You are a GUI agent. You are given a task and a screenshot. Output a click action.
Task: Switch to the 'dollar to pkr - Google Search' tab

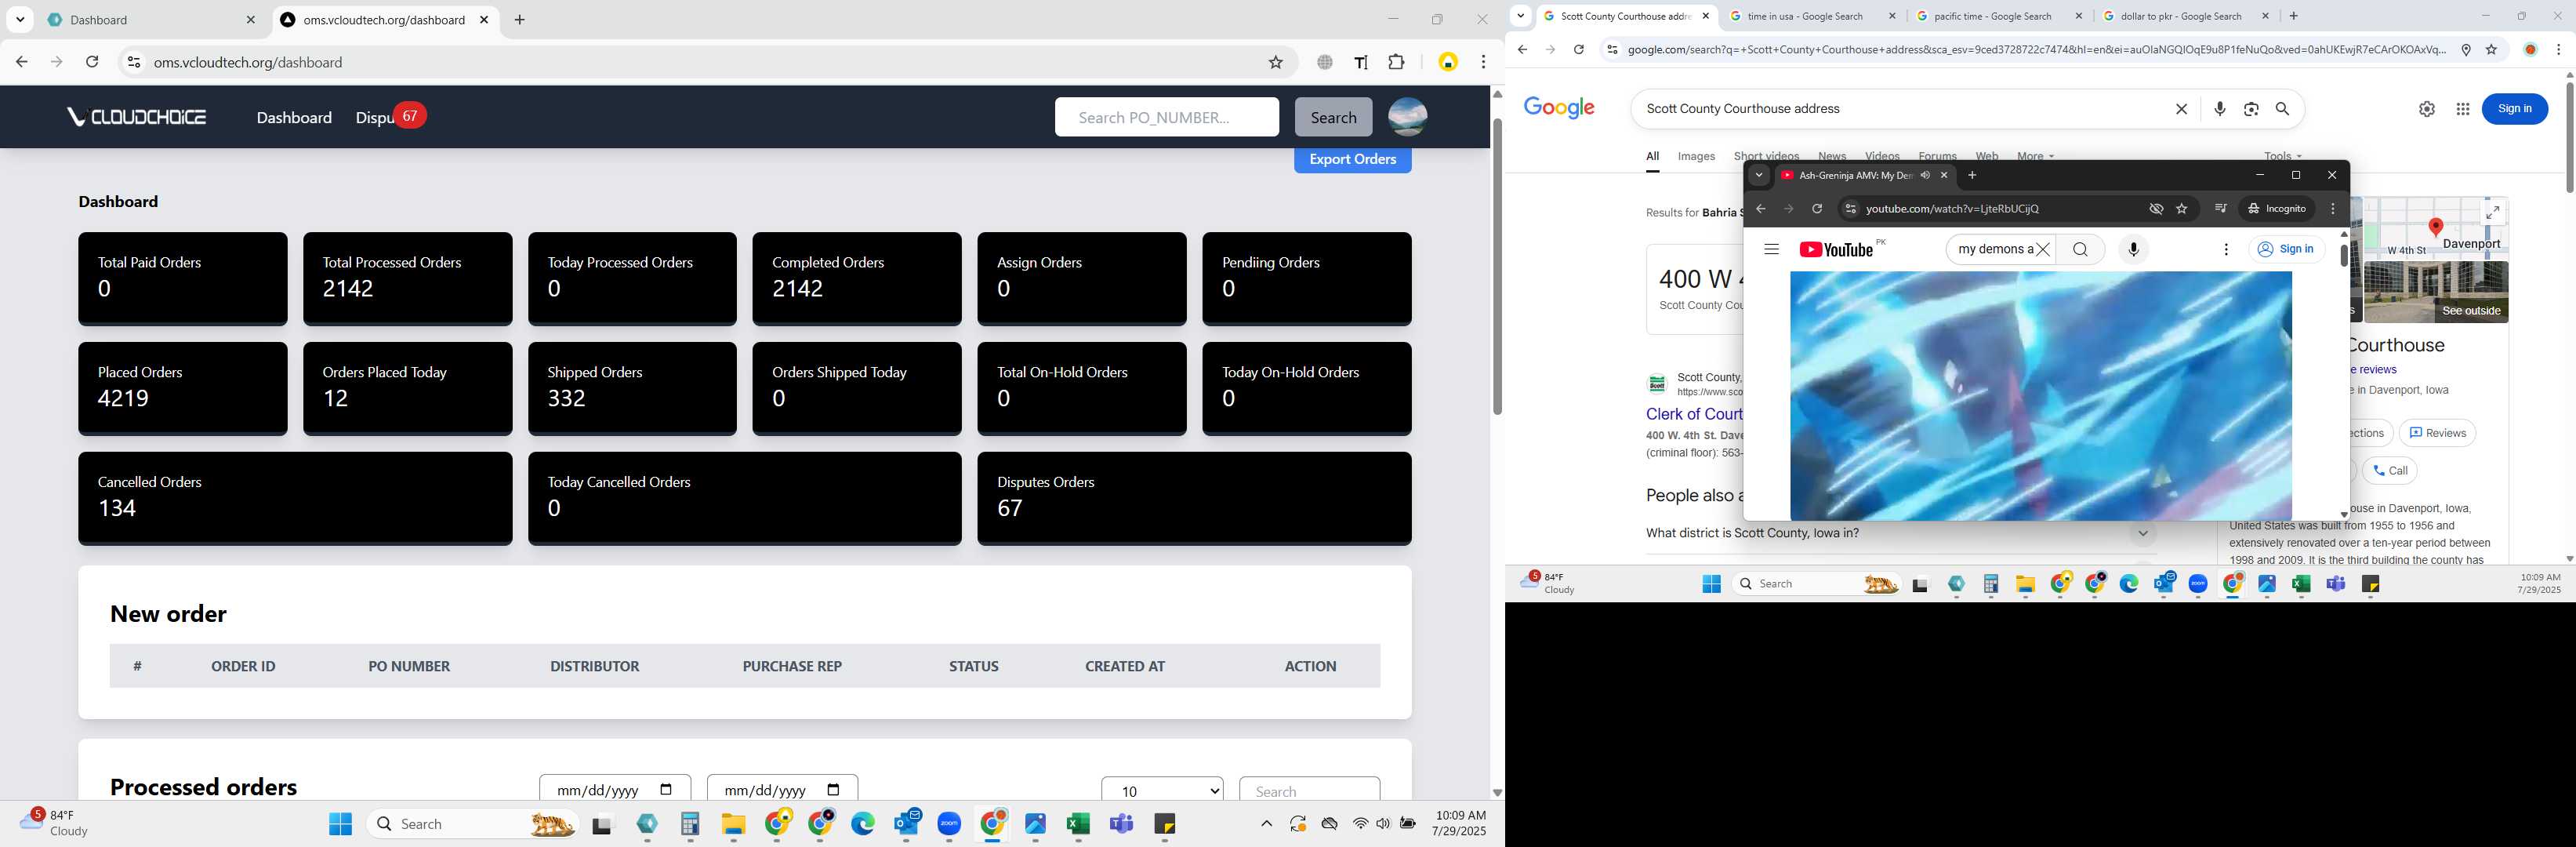click(x=2185, y=16)
